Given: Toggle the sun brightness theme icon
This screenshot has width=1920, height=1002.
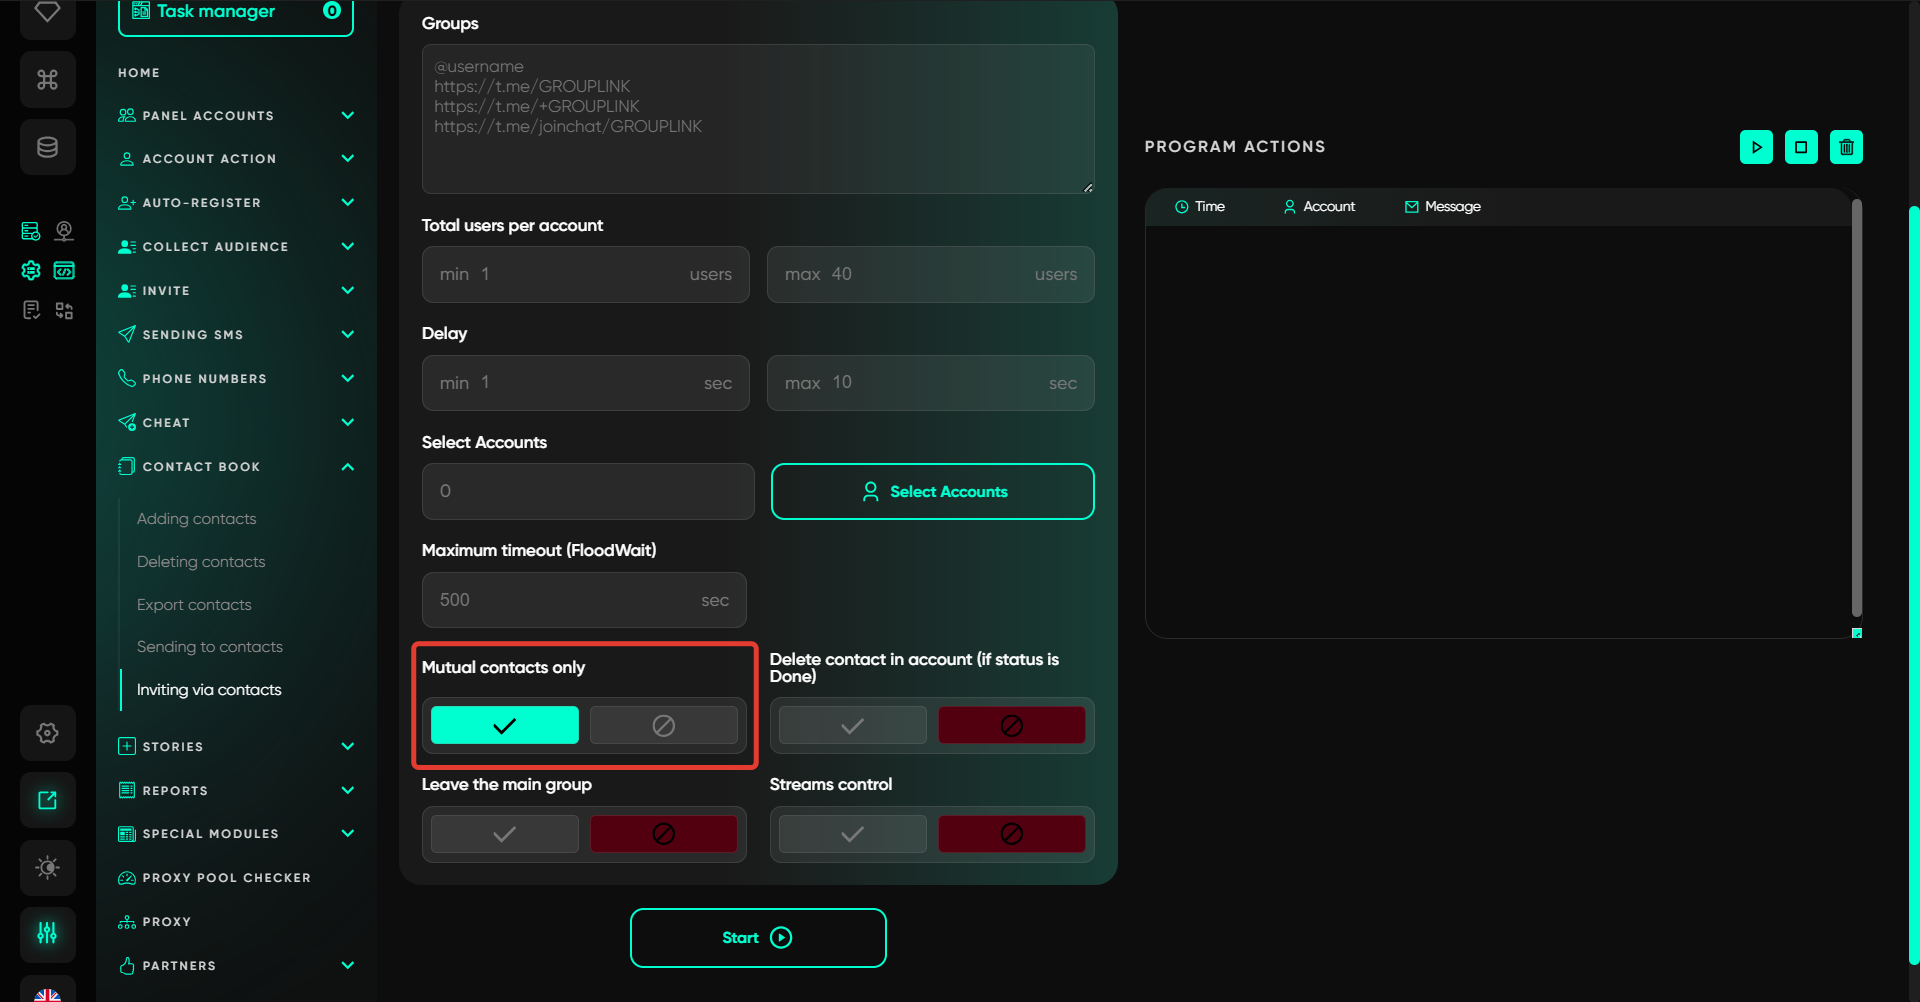Looking at the screenshot, I should tap(47, 867).
